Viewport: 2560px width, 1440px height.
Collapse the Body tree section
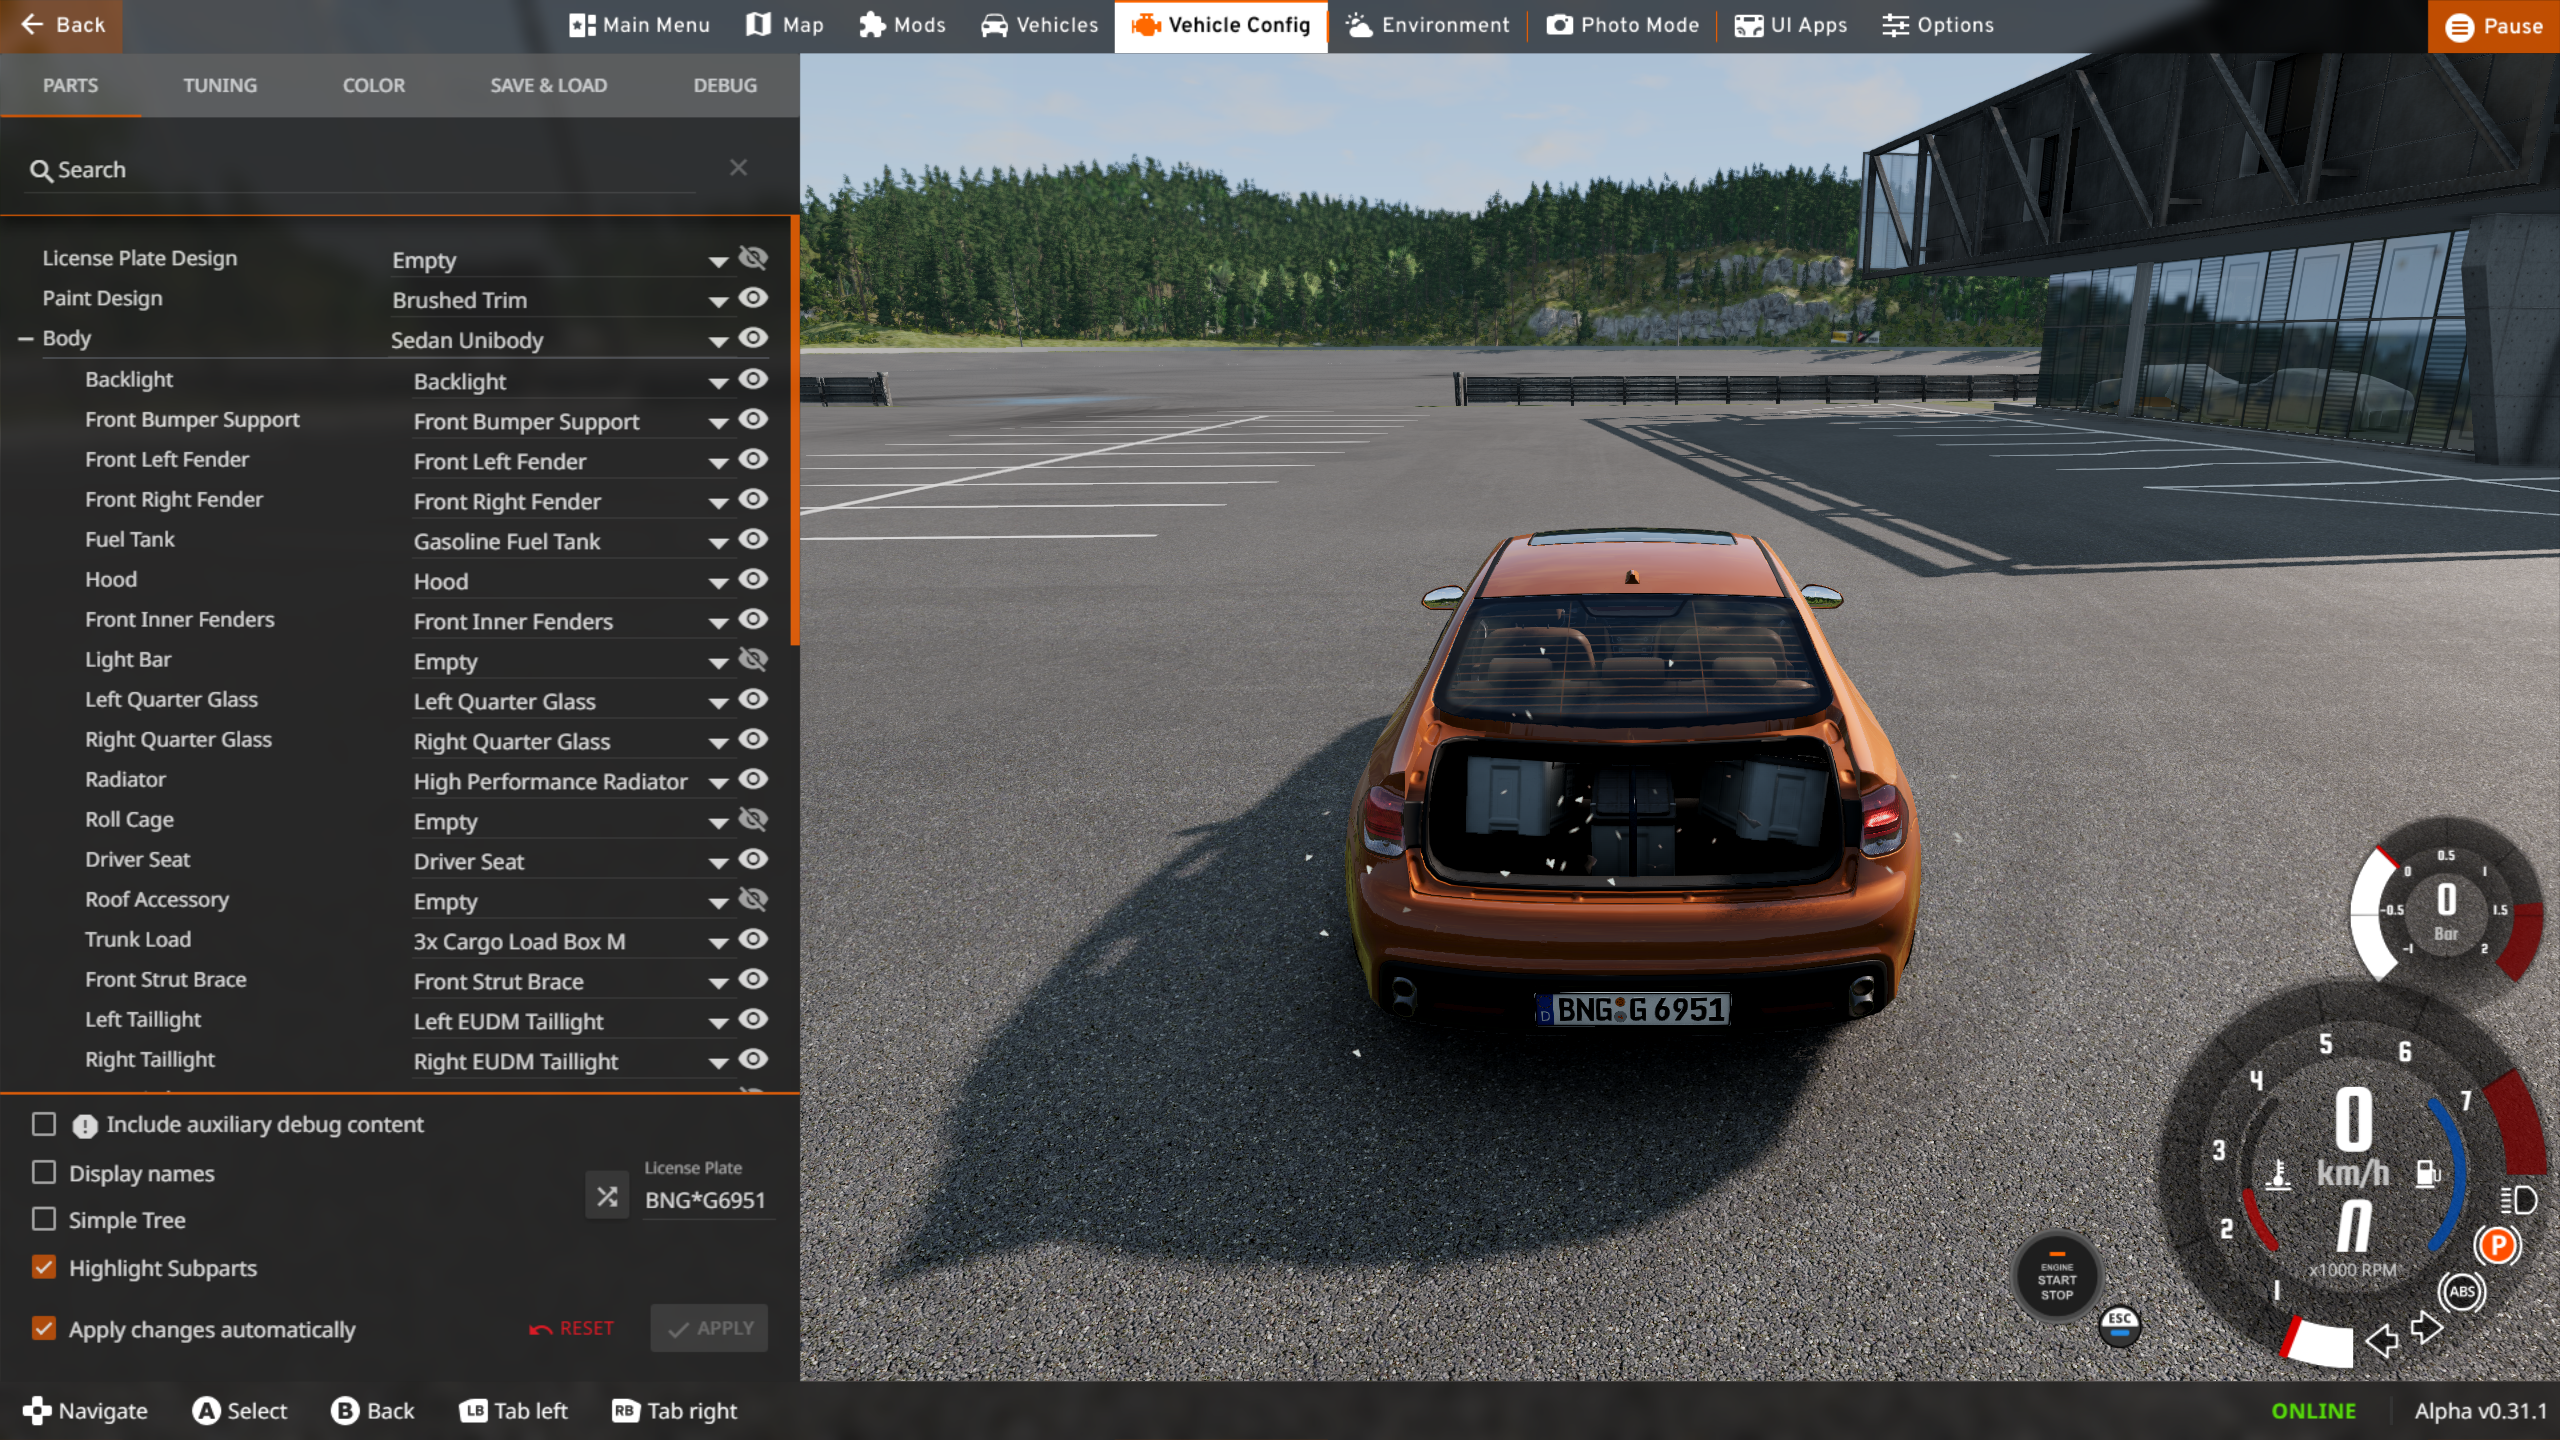click(x=26, y=339)
